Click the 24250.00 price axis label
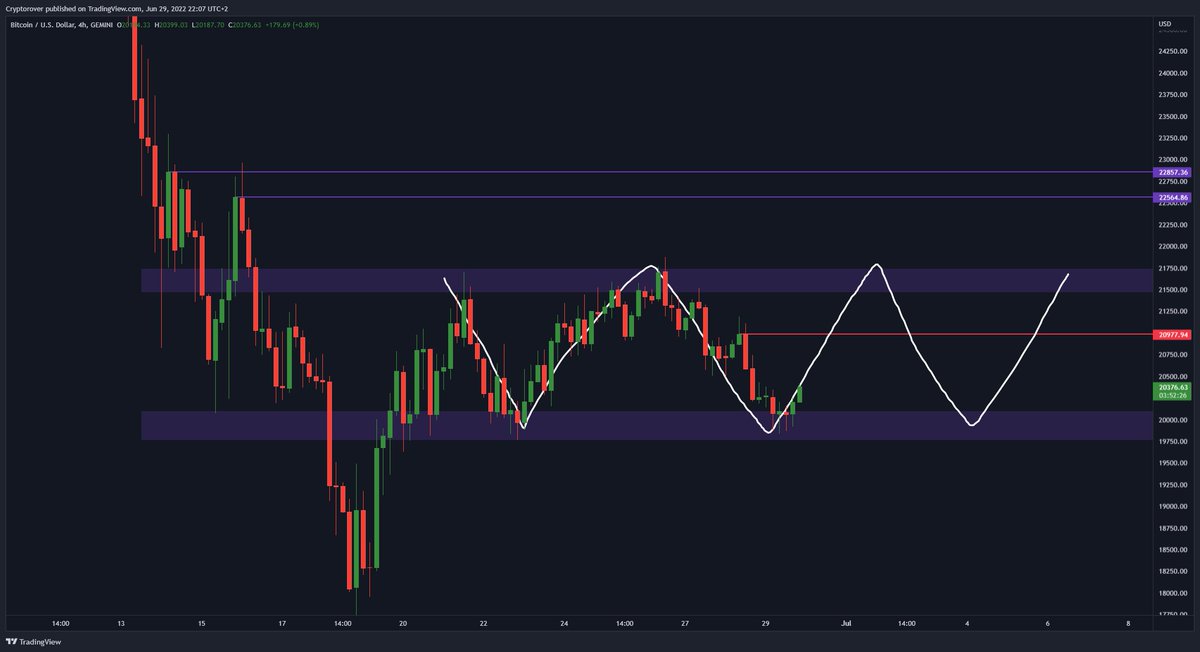 1172,51
